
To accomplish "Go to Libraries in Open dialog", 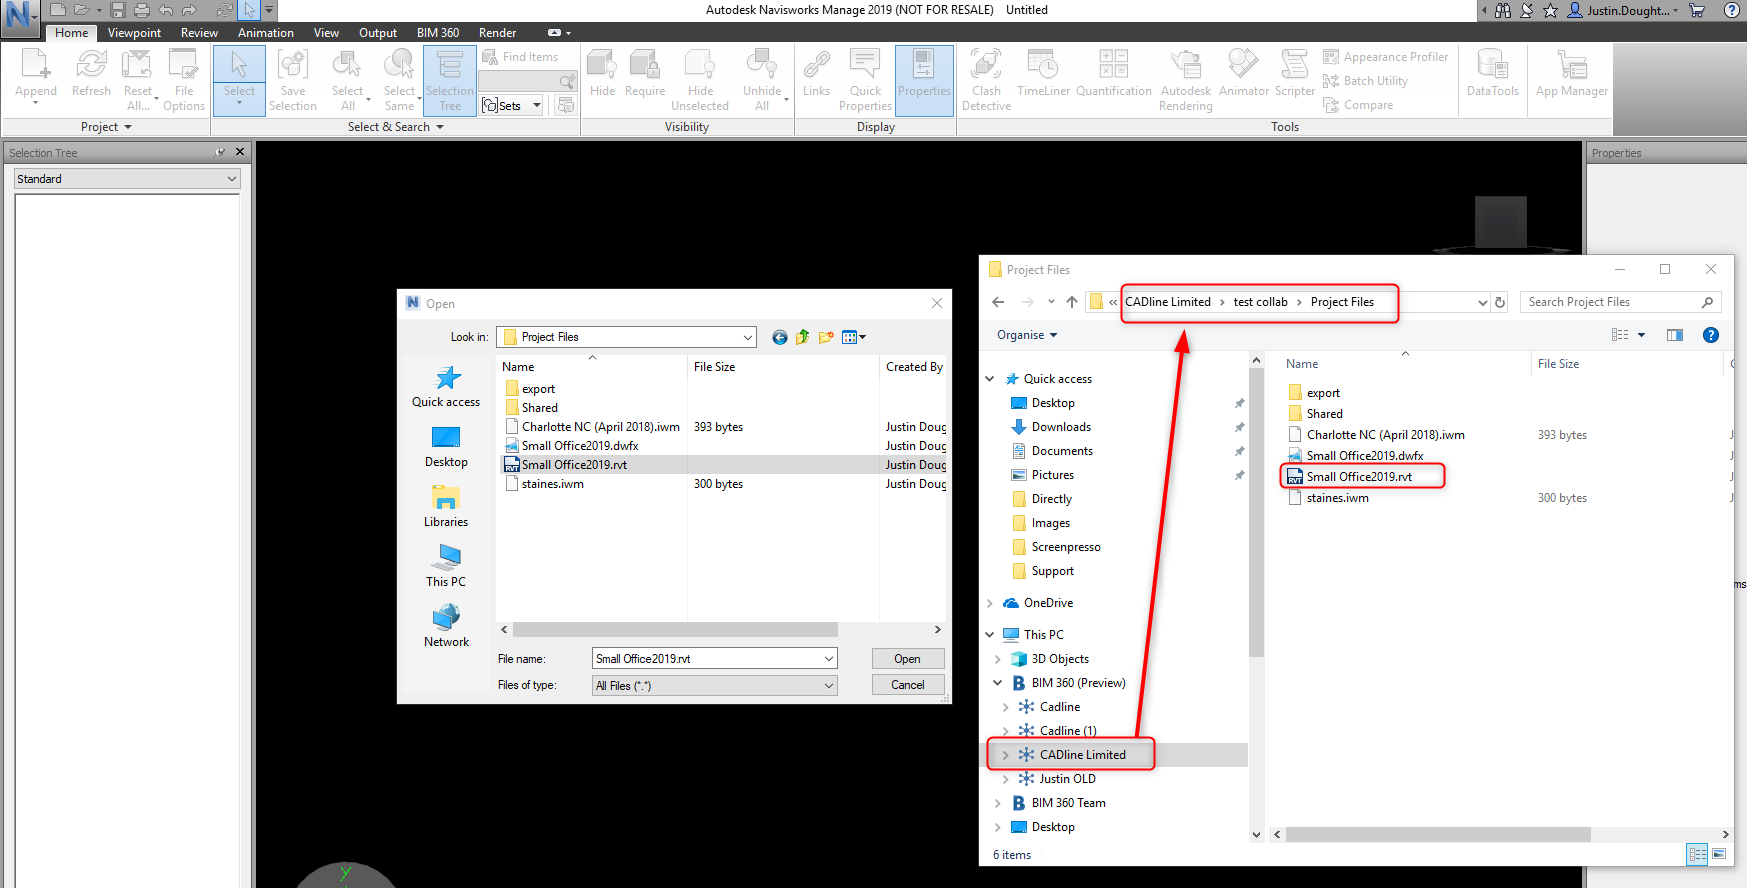I will click(446, 506).
